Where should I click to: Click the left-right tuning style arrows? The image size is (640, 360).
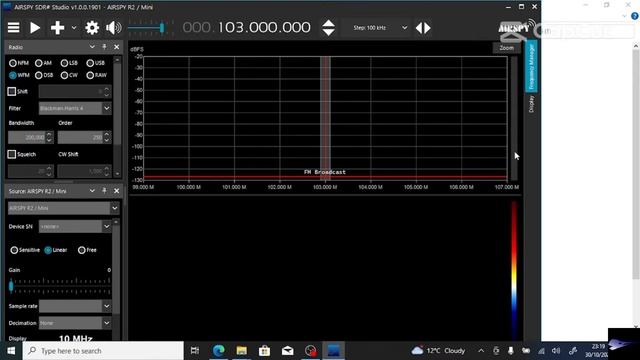tap(423, 28)
